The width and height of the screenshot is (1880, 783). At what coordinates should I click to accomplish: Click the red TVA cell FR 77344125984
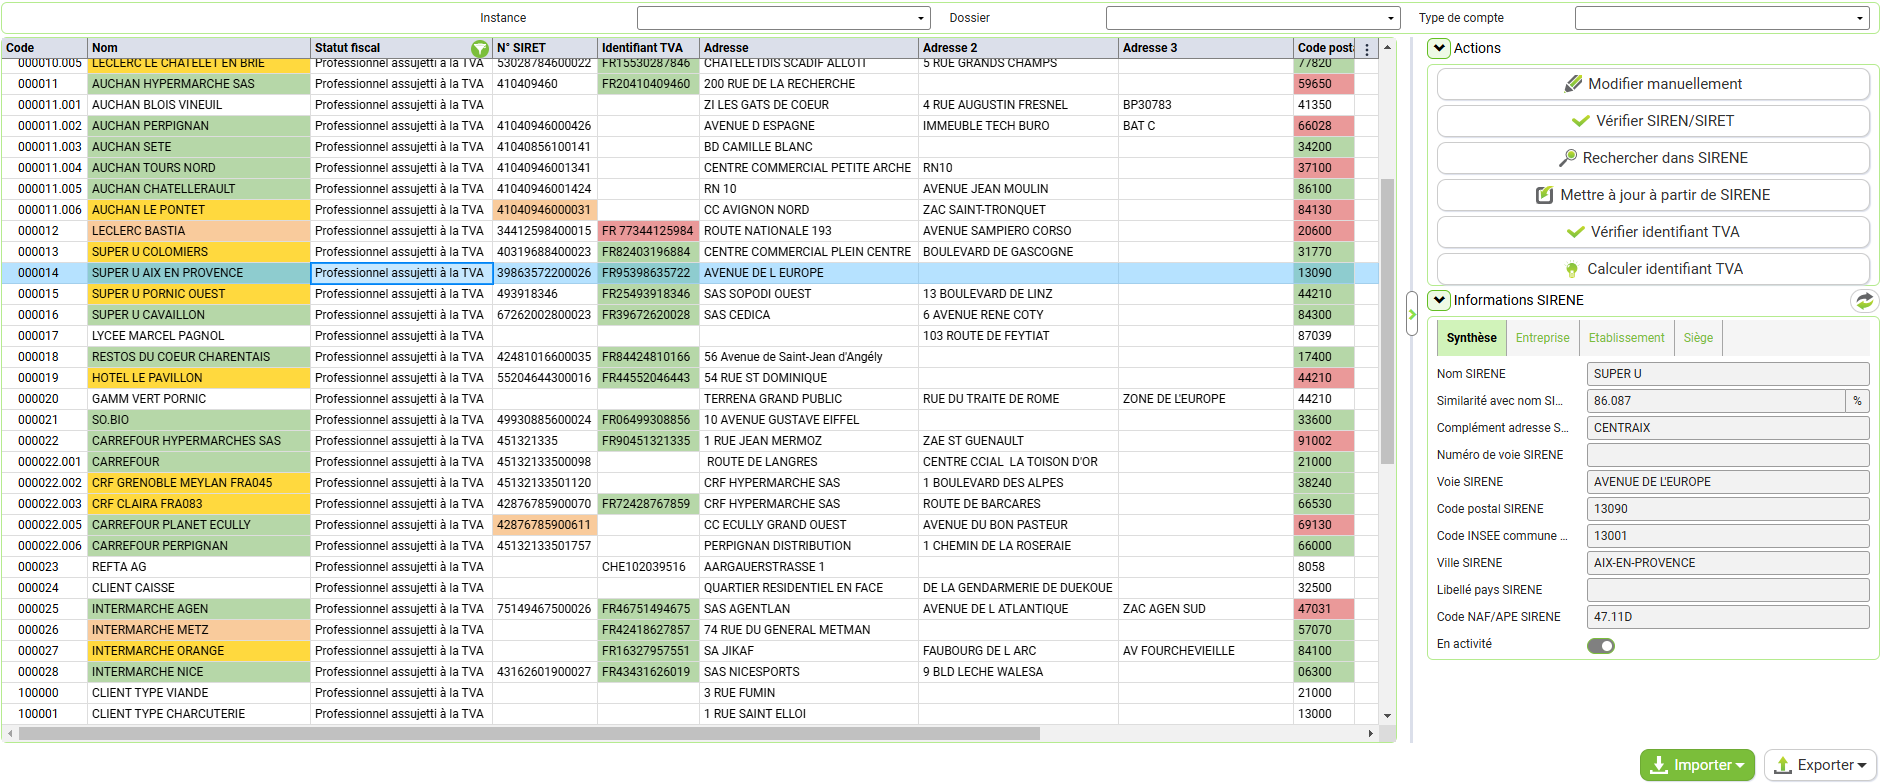pyautogui.click(x=648, y=231)
